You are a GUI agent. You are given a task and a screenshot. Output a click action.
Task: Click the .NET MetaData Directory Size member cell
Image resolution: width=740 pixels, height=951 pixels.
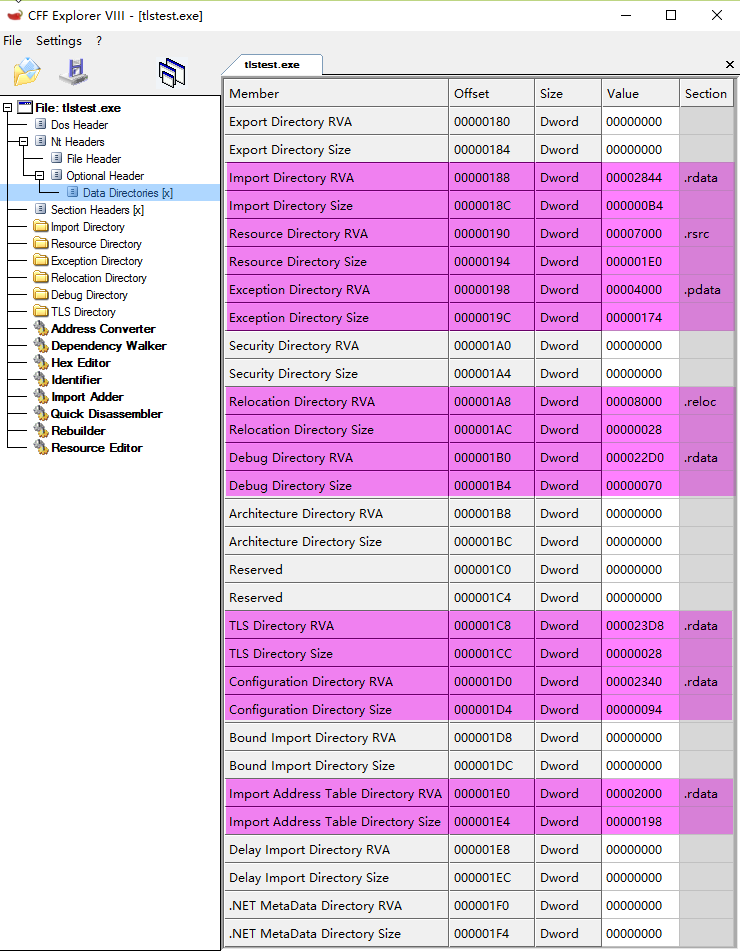[337, 933]
